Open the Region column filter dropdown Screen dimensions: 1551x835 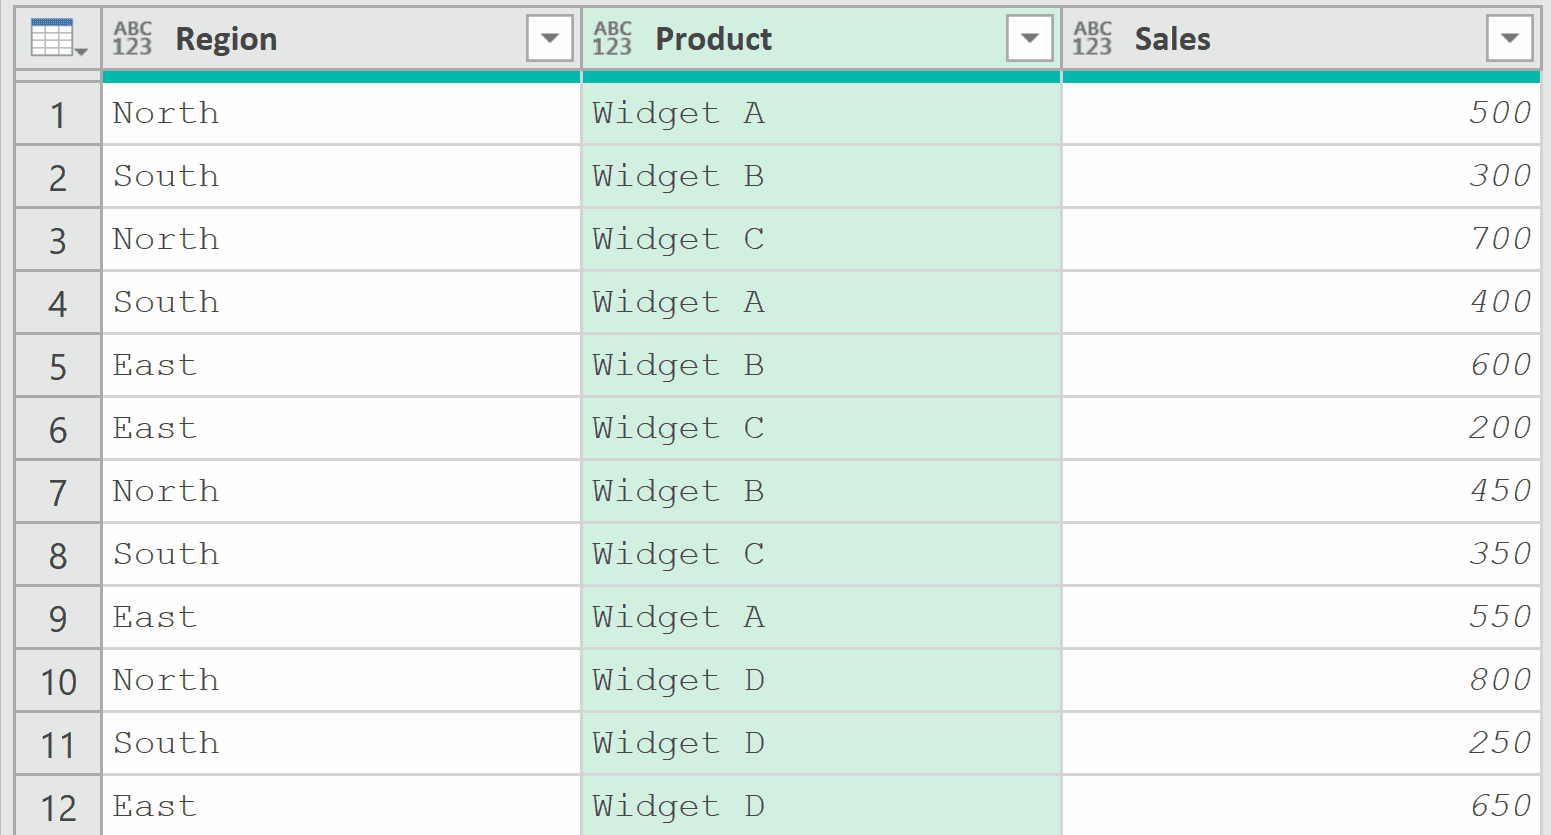point(548,37)
